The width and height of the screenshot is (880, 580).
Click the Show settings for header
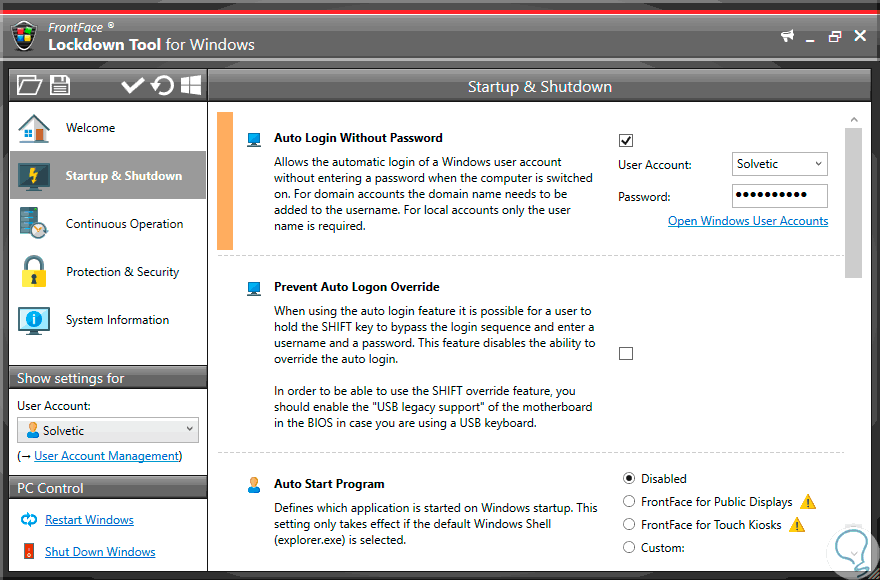coord(108,378)
